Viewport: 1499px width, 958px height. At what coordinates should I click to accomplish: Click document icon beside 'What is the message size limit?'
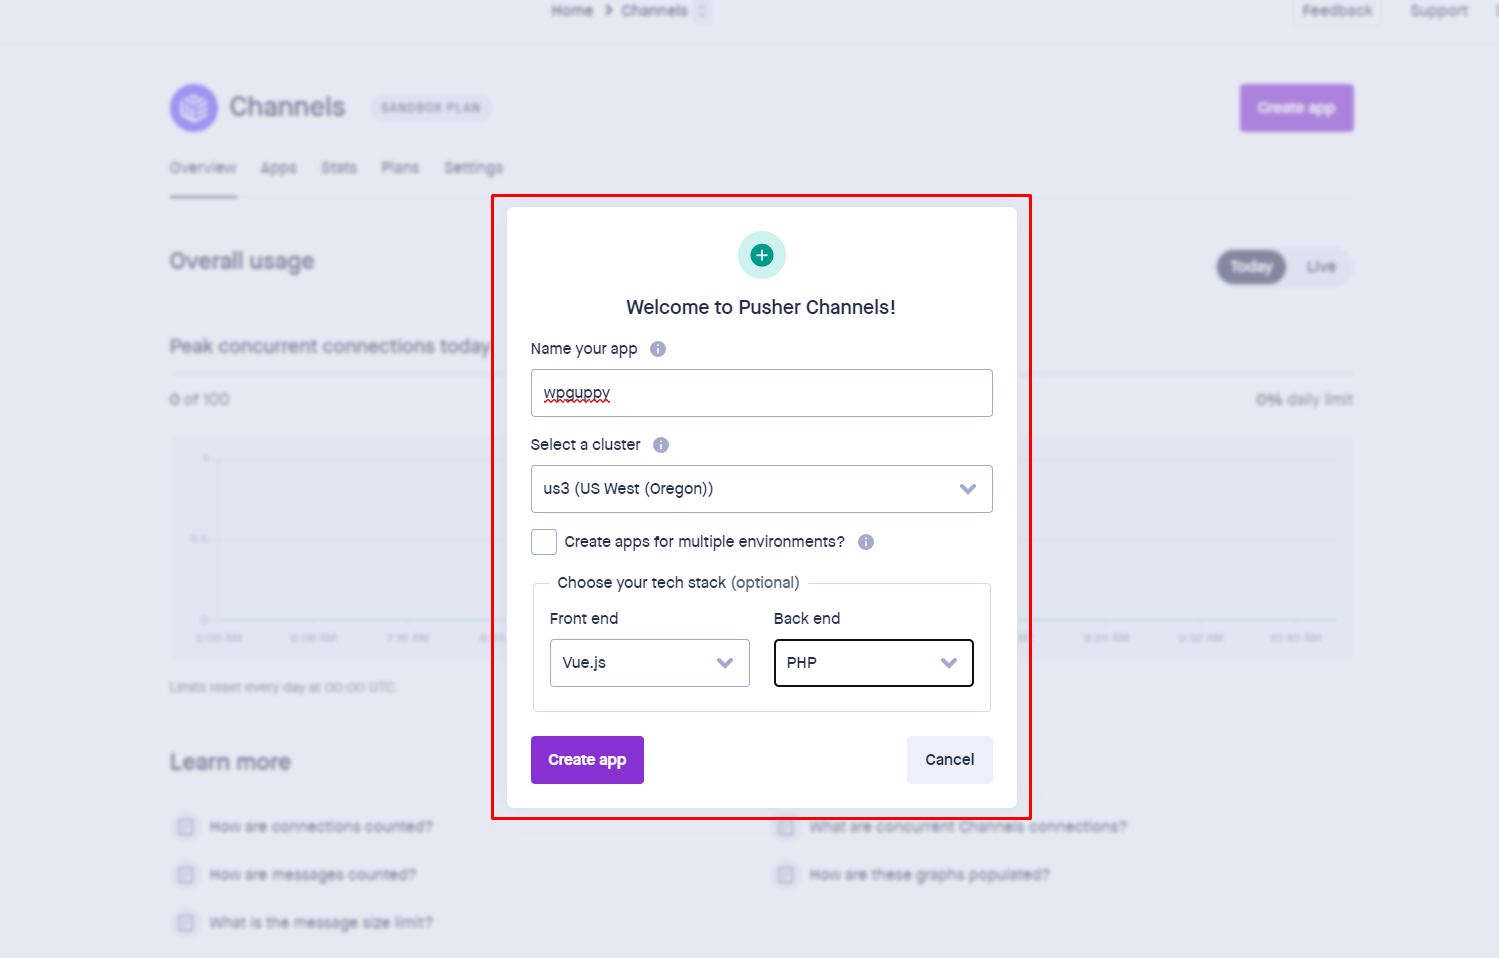[x=186, y=922]
